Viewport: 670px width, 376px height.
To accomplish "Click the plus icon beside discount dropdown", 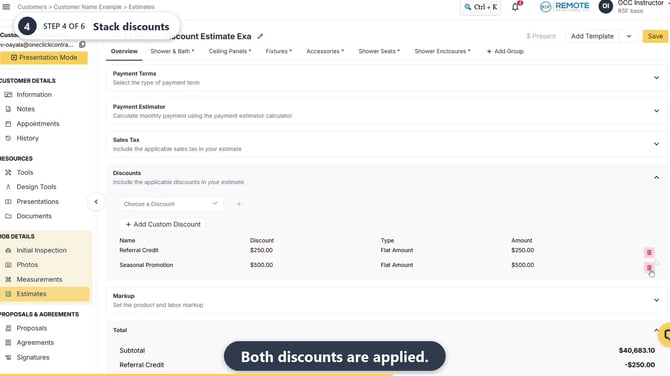I will pyautogui.click(x=239, y=204).
